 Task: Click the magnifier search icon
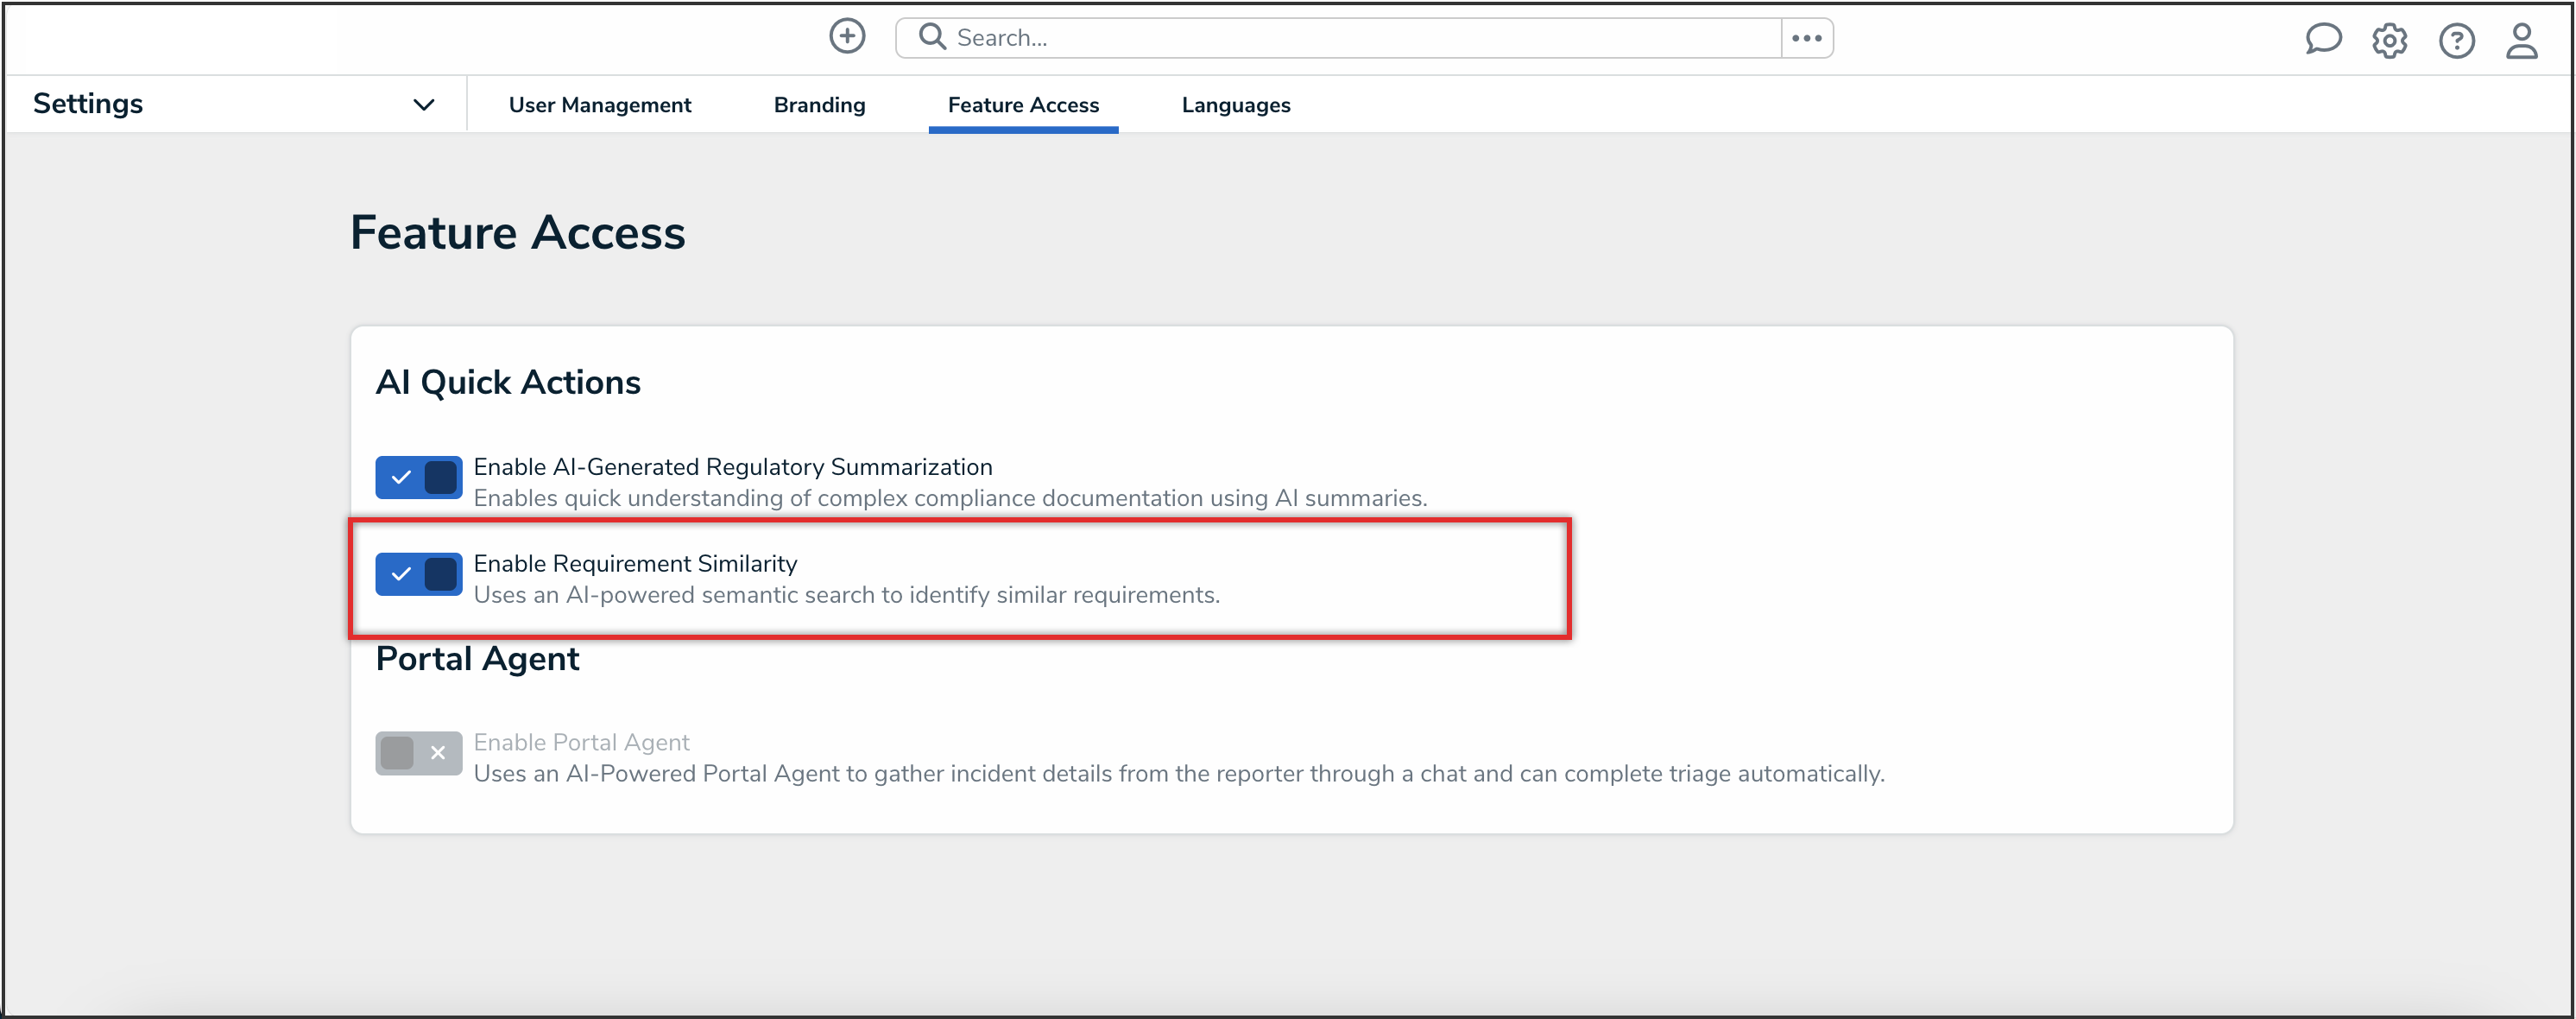pyautogui.click(x=932, y=37)
